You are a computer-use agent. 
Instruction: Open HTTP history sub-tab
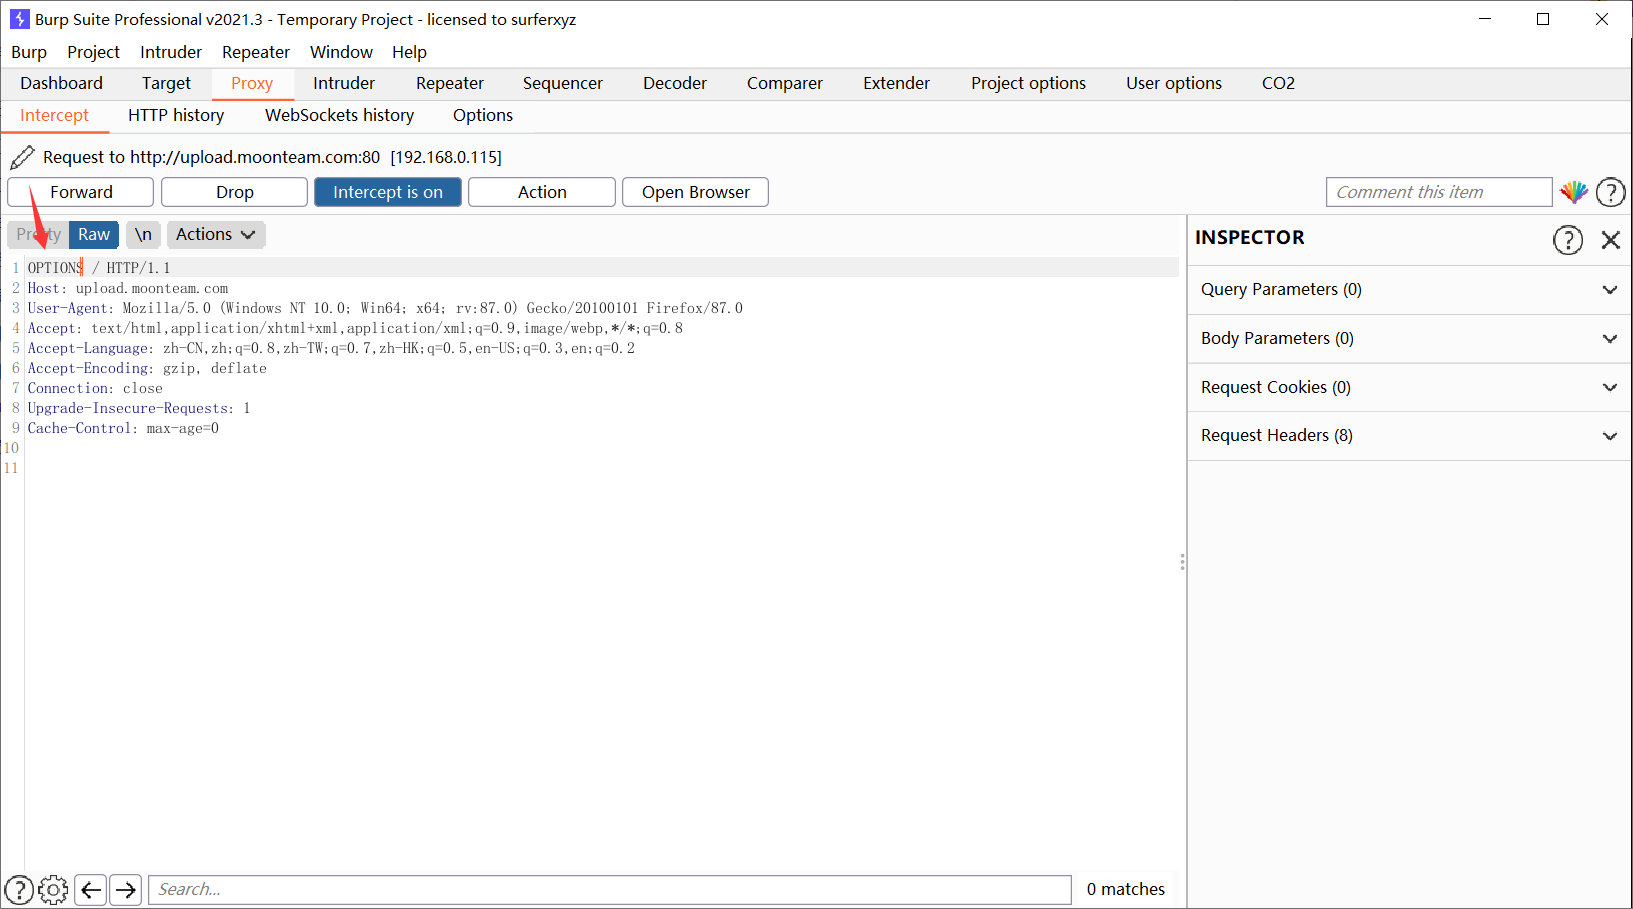176,115
